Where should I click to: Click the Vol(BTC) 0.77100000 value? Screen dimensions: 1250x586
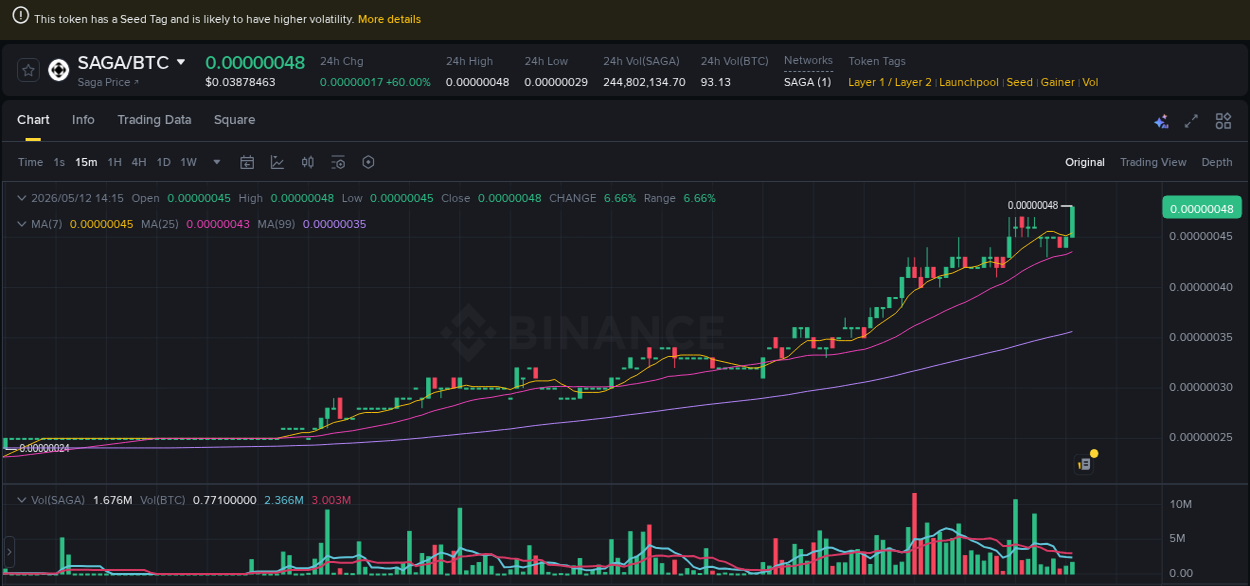224,499
